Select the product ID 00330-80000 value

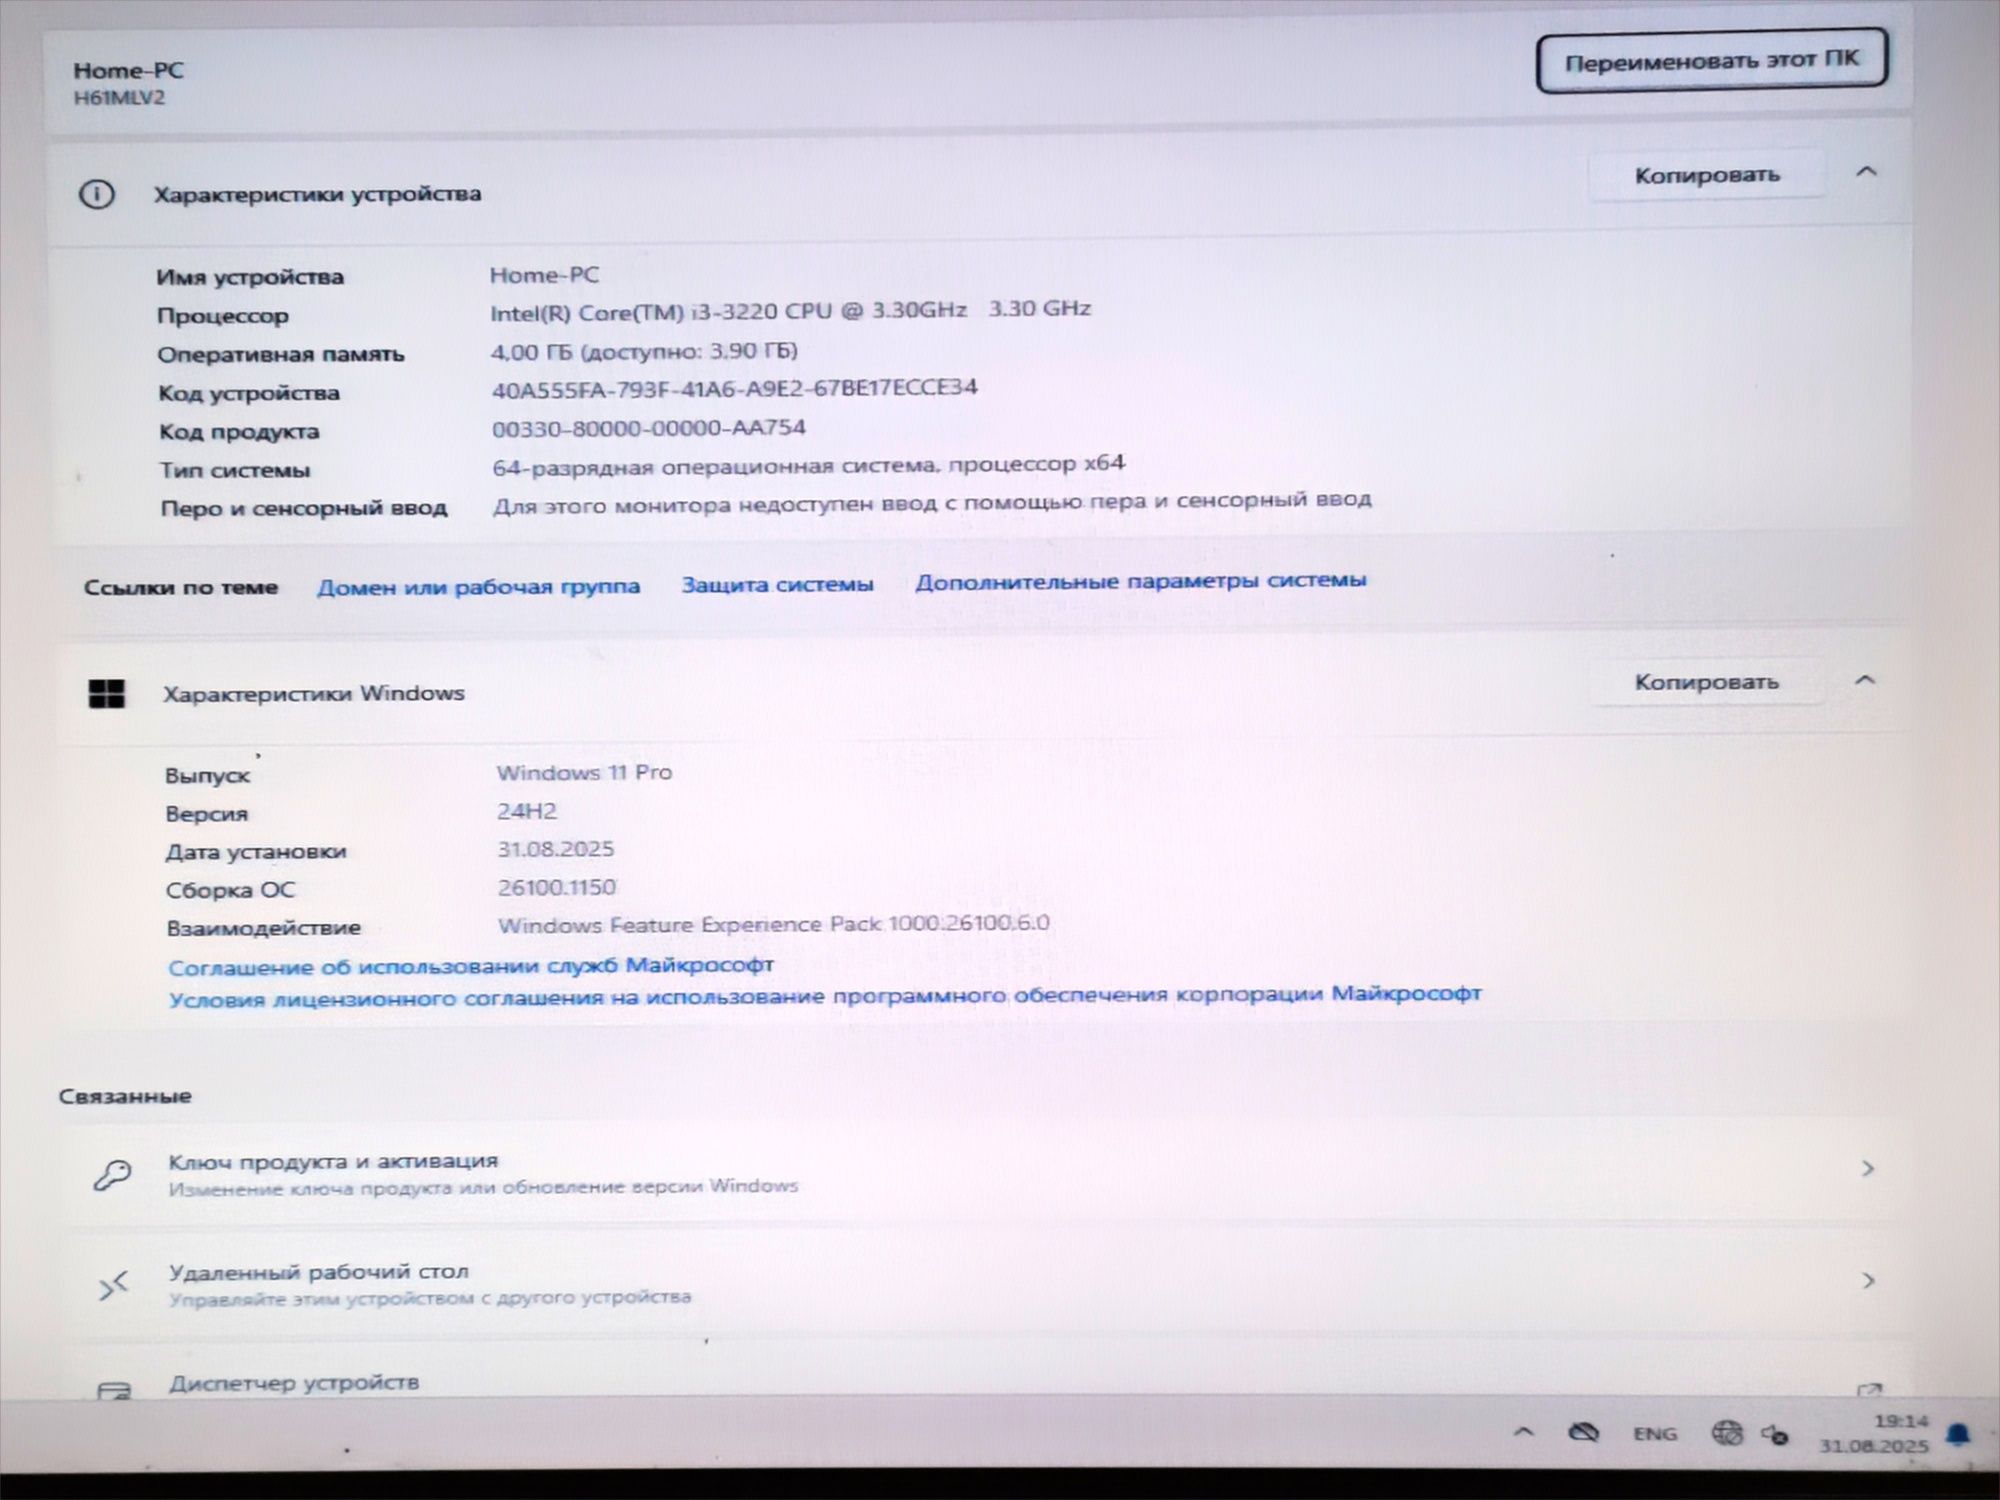click(x=648, y=428)
